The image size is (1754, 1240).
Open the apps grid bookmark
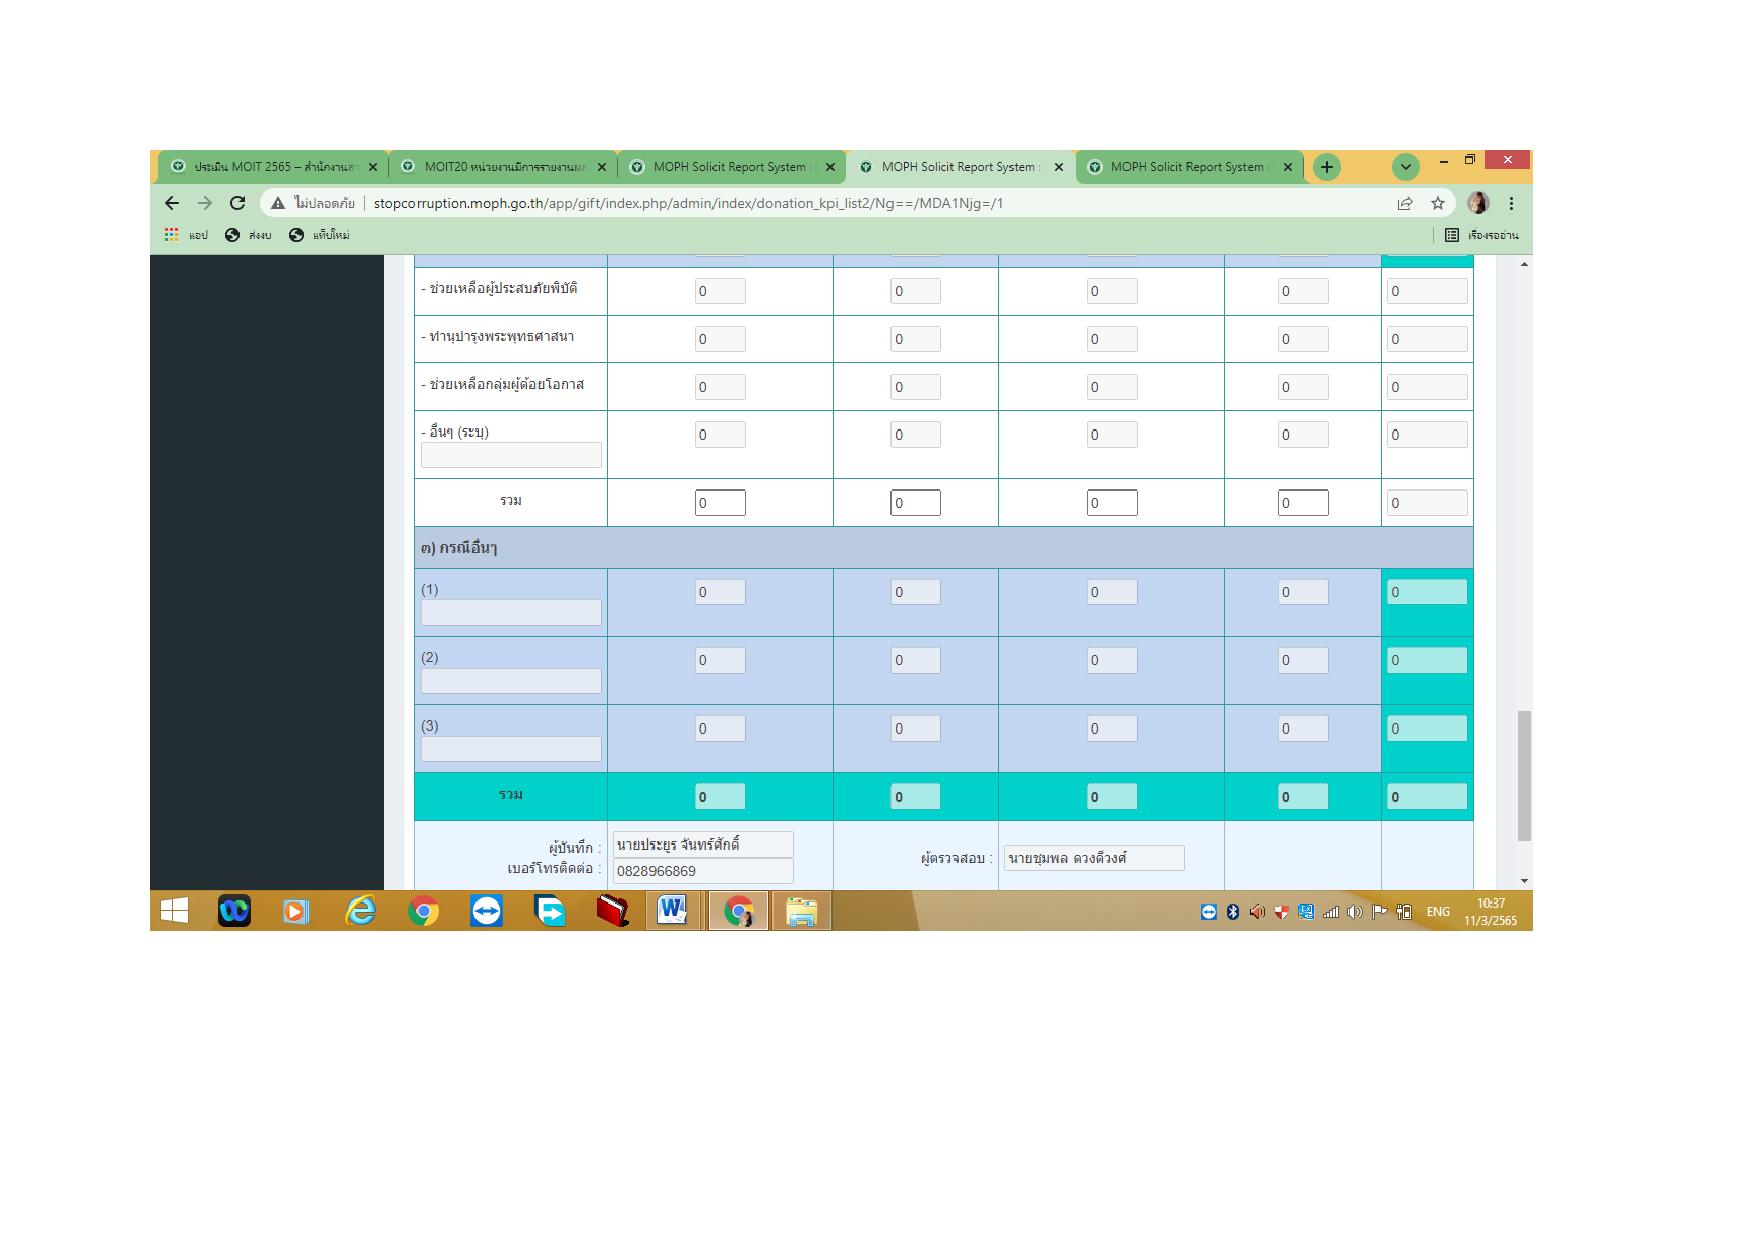[186, 235]
